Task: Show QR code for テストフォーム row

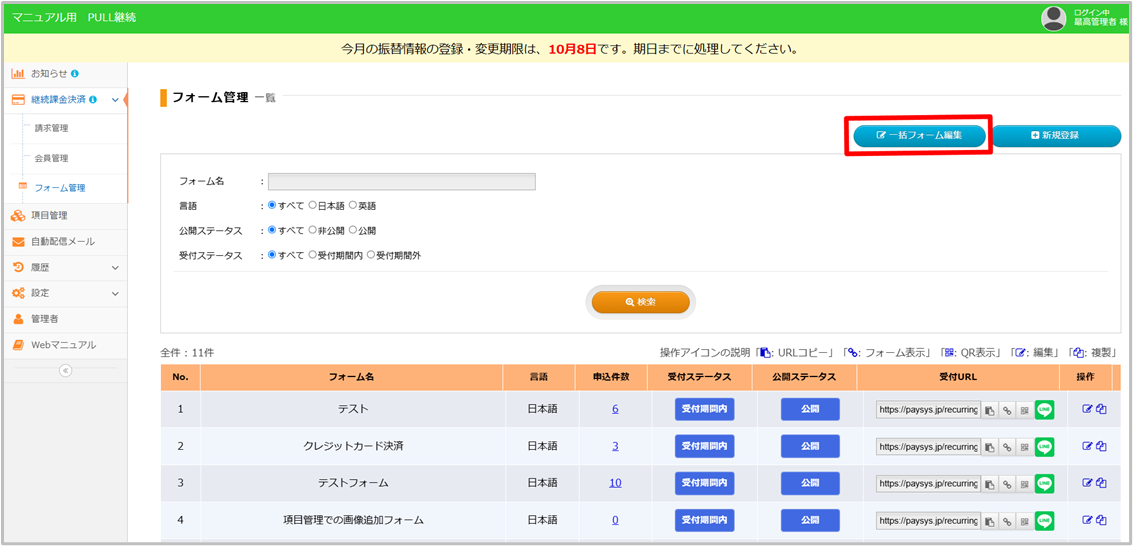Action: 1024,484
